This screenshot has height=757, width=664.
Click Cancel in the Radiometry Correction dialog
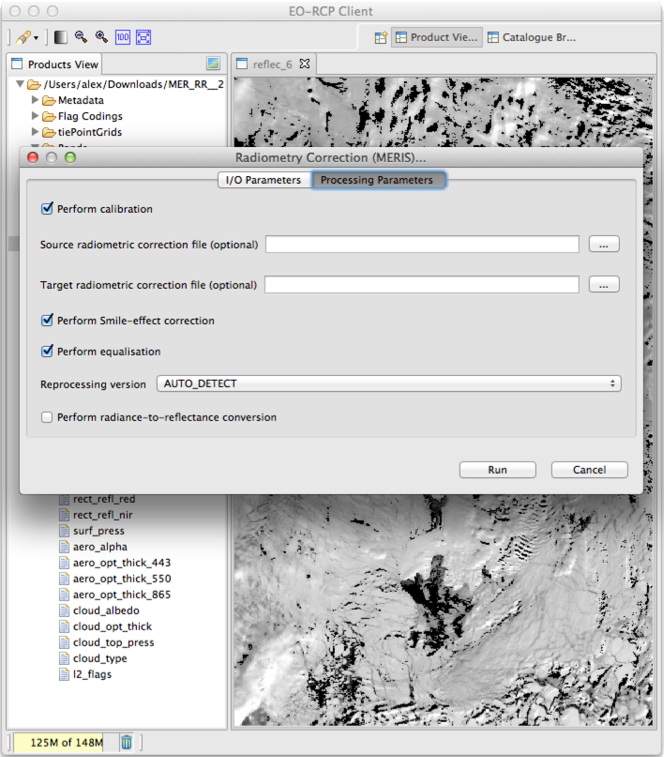pos(589,470)
